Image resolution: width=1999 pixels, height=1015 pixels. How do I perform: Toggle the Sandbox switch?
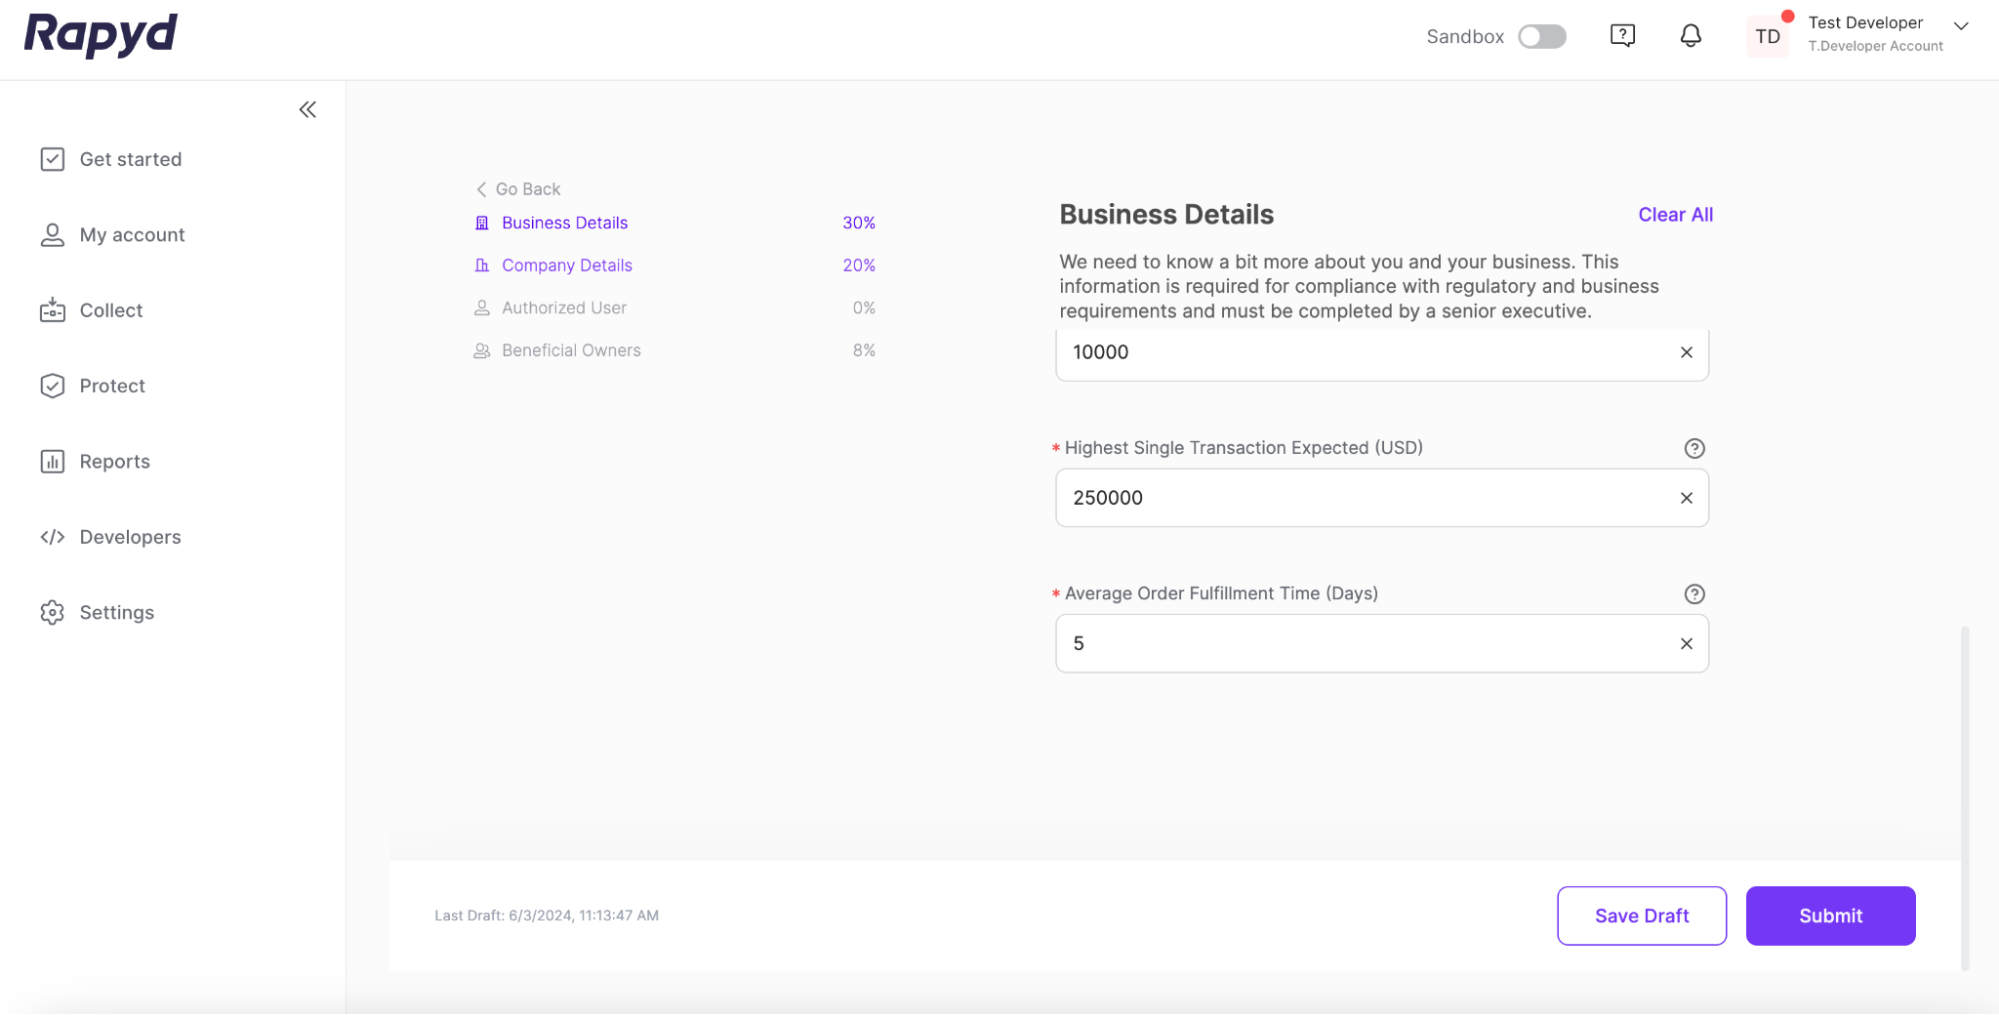tap(1541, 37)
